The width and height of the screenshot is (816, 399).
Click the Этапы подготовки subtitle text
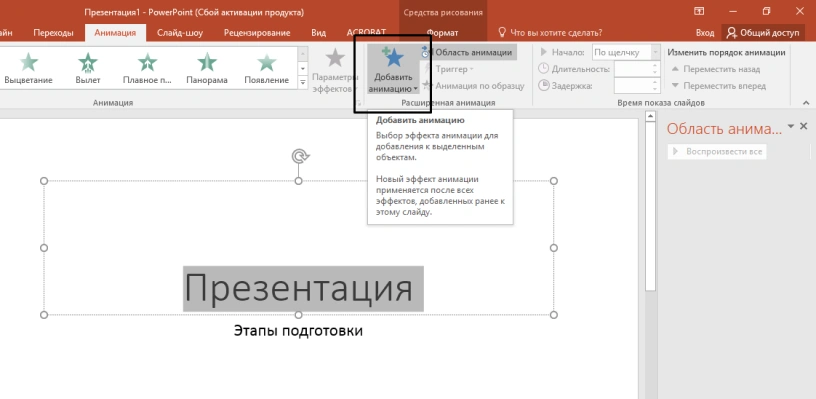click(x=298, y=330)
